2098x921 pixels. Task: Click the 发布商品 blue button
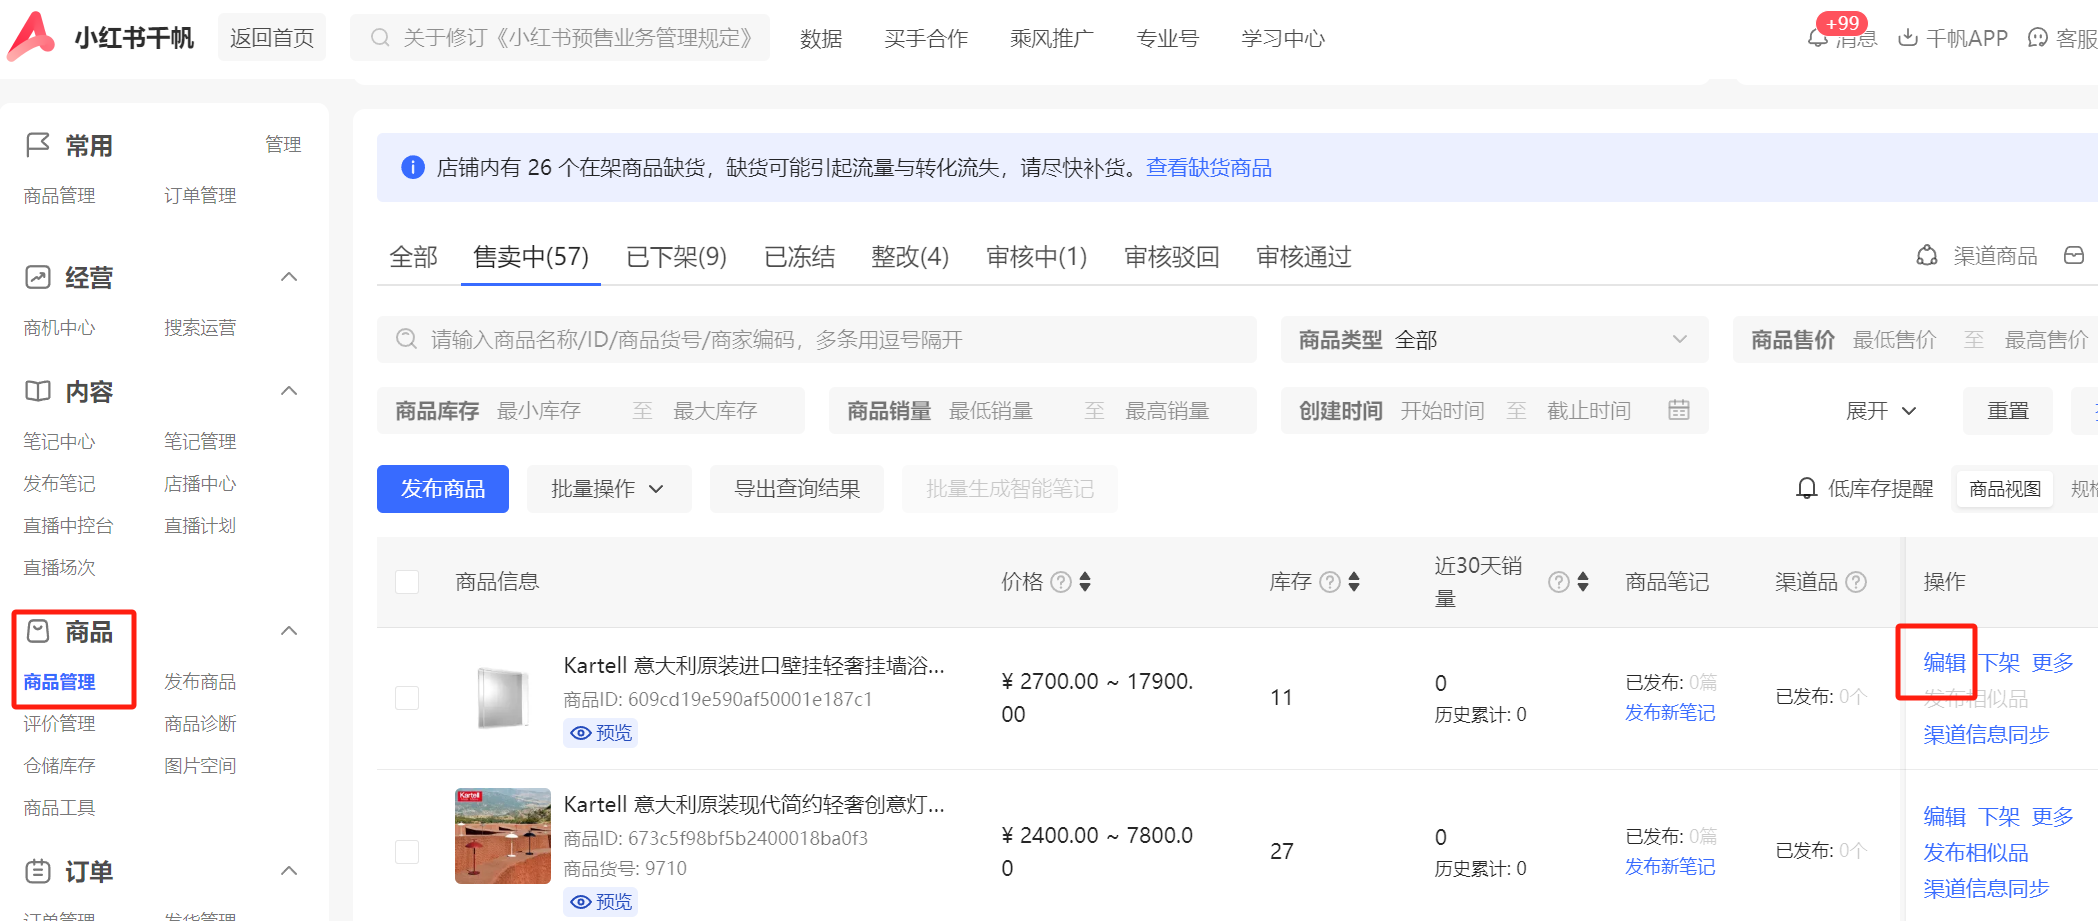[x=443, y=489]
